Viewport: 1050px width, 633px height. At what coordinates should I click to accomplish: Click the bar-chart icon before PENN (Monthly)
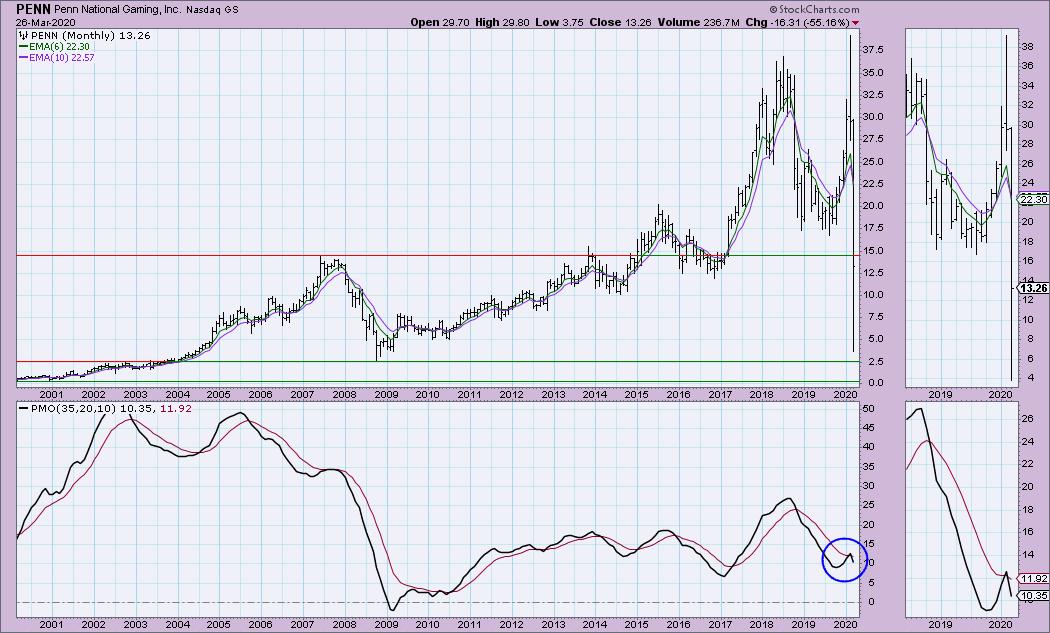pos(22,36)
